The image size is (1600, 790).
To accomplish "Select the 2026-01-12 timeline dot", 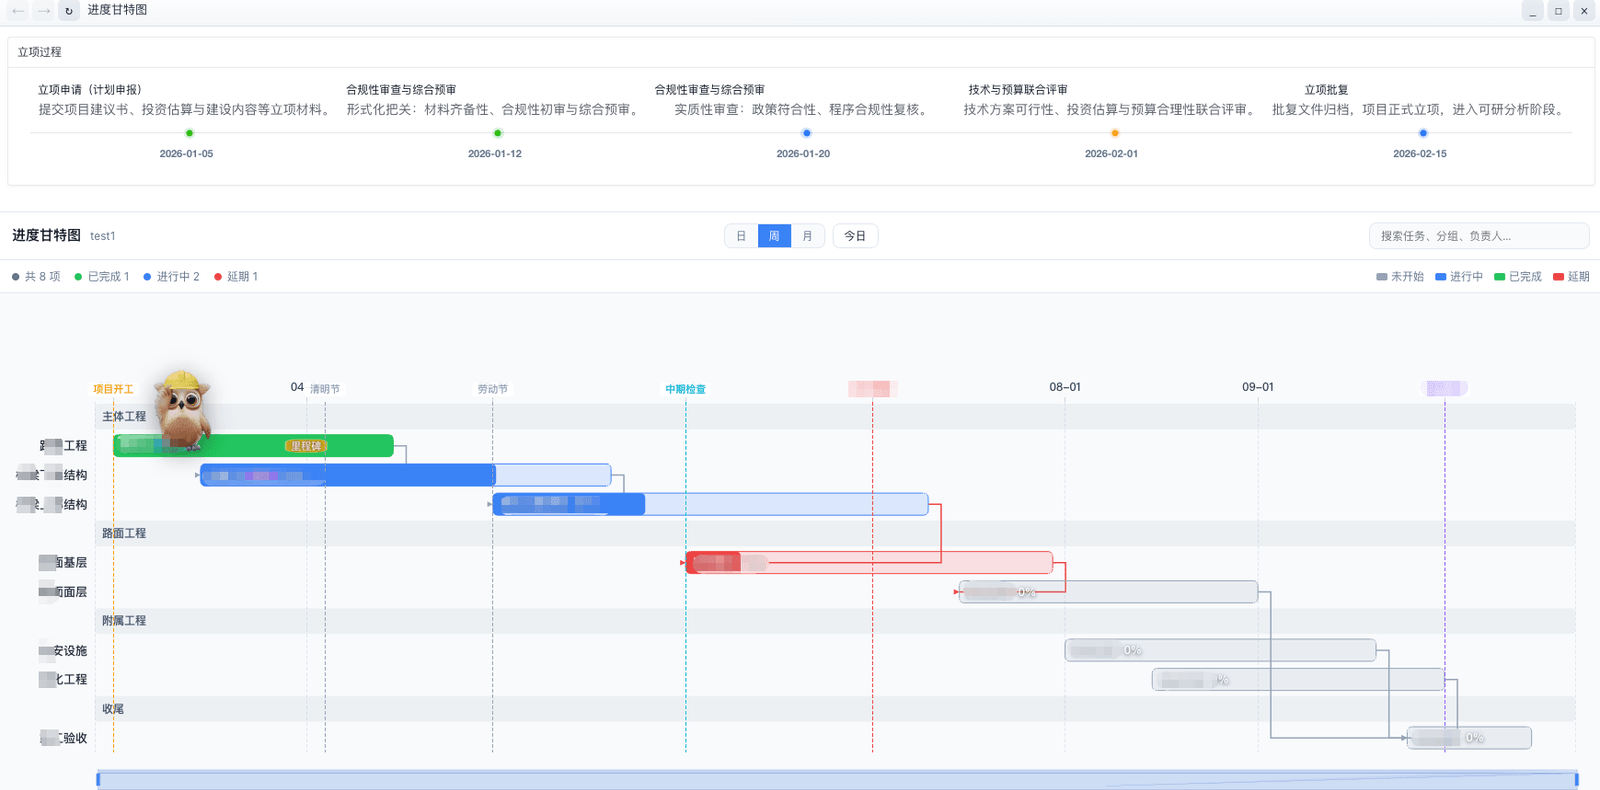I will (497, 133).
